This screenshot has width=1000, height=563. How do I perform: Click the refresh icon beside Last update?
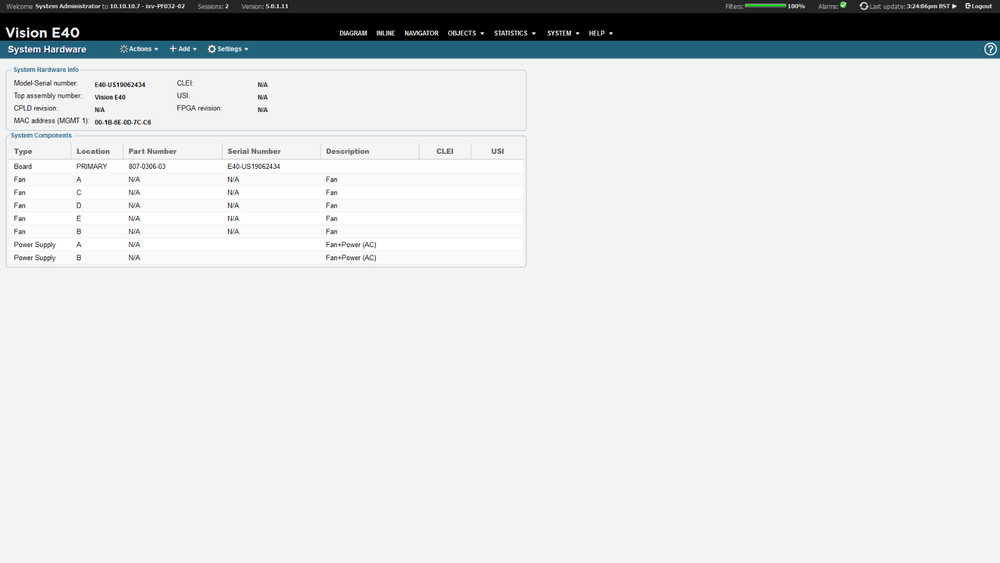[864, 6]
